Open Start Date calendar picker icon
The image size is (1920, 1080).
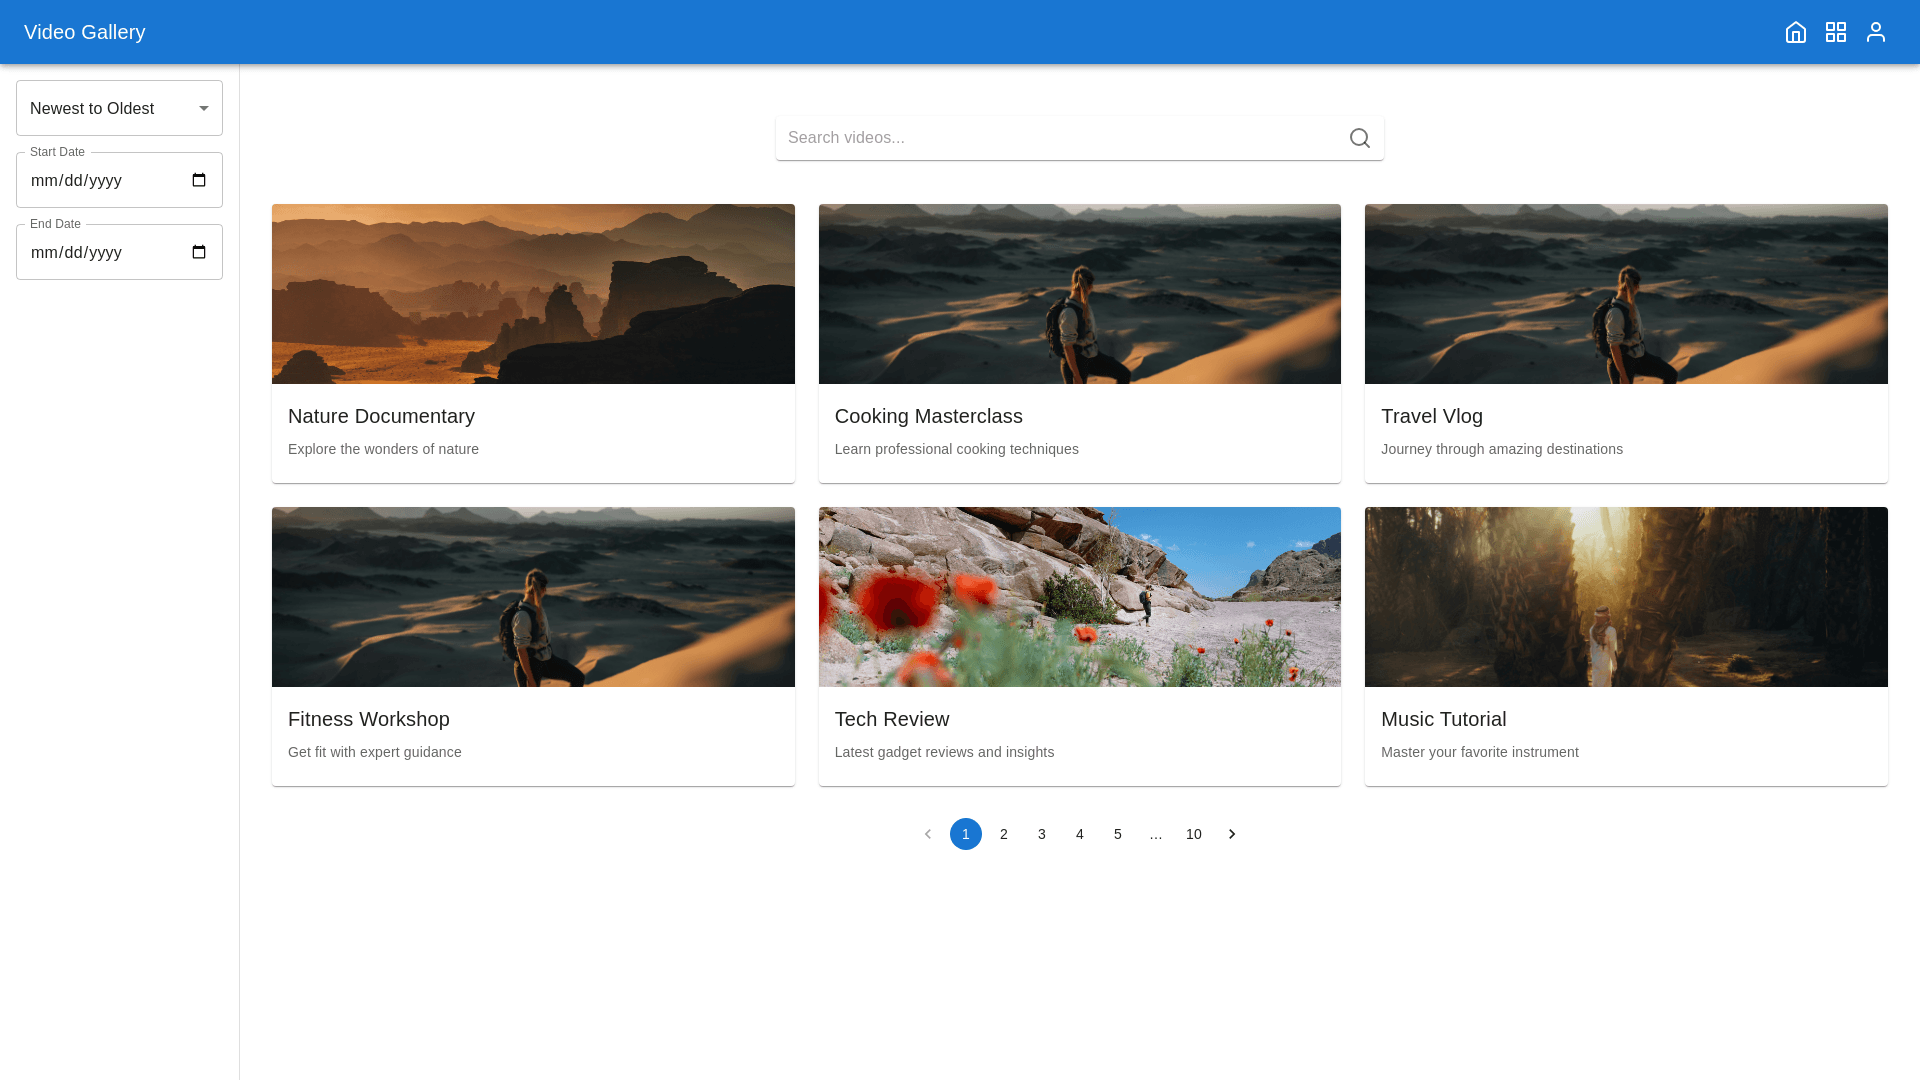coord(199,180)
